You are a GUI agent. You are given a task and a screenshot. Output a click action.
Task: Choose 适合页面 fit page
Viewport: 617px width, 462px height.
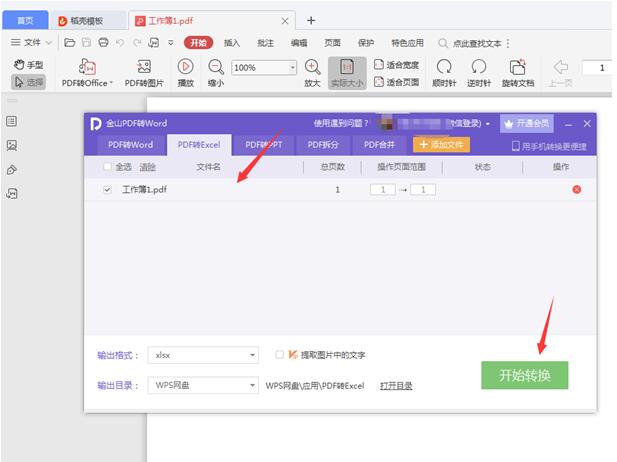point(396,82)
